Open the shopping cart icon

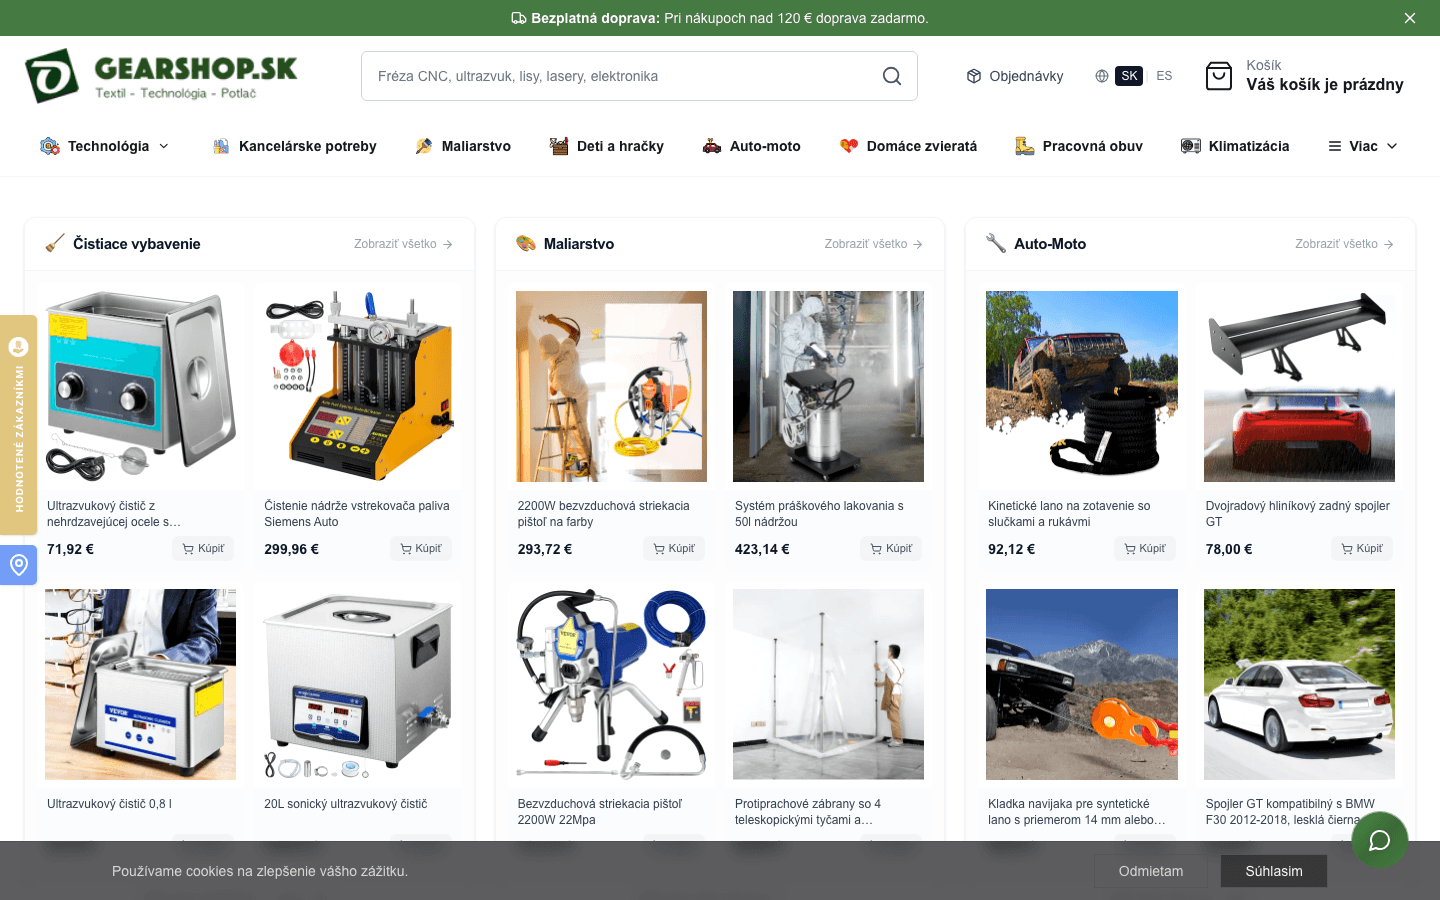point(1219,76)
